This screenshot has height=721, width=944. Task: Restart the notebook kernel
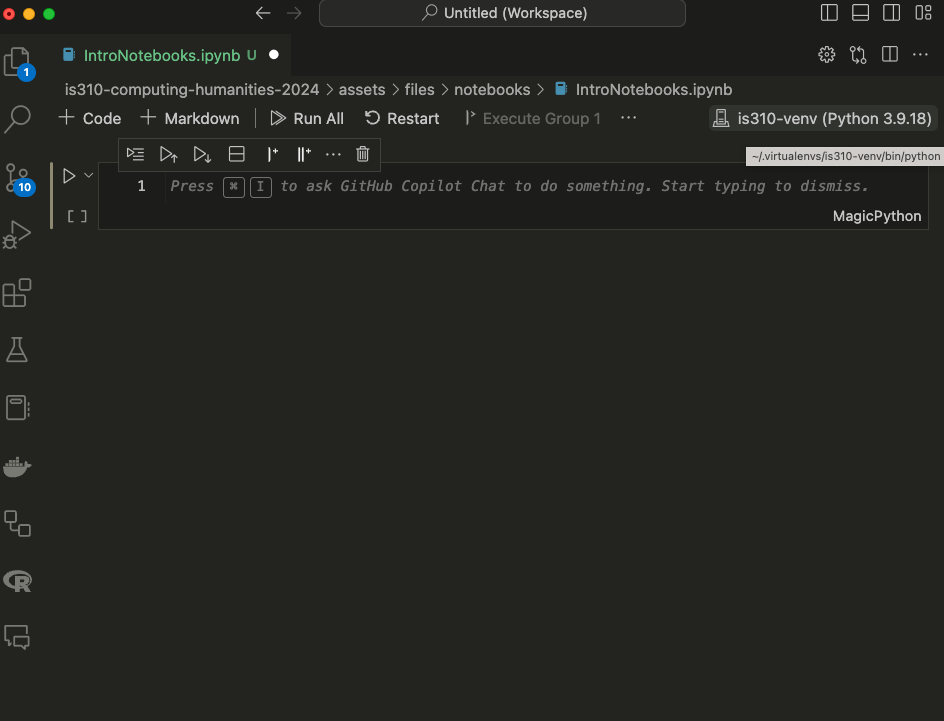coord(402,118)
